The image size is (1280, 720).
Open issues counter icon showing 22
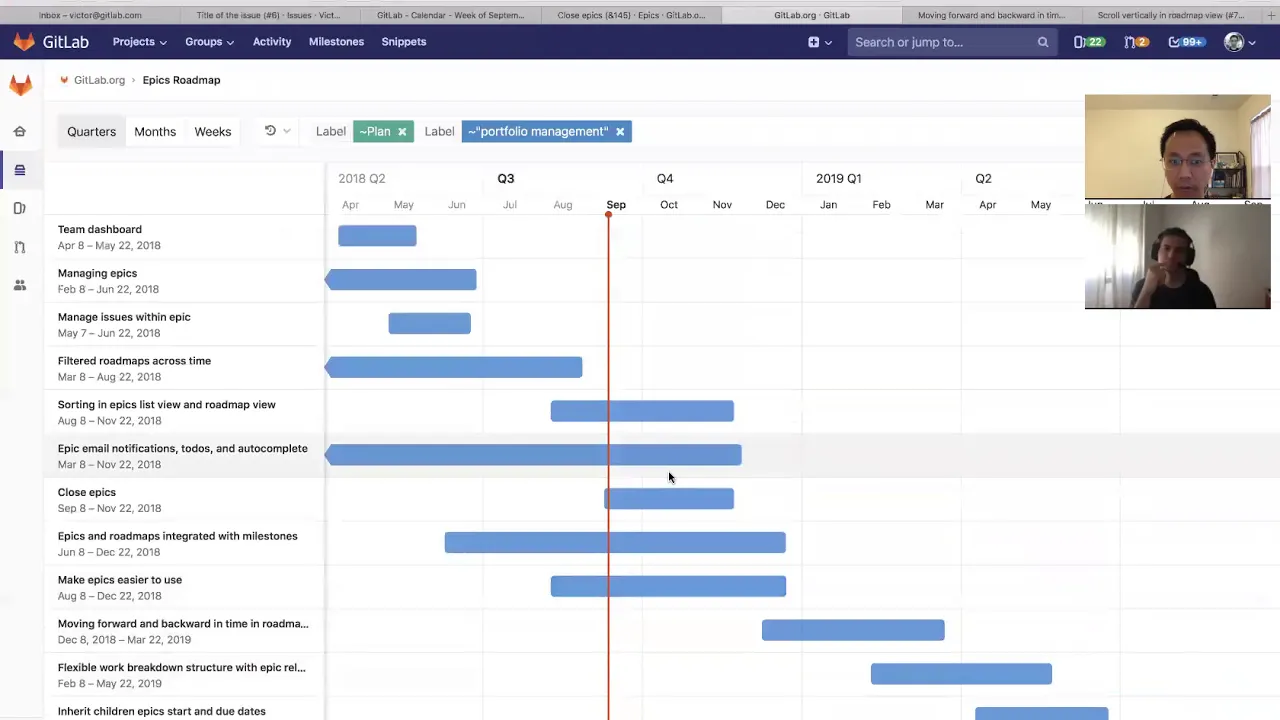tap(1088, 42)
